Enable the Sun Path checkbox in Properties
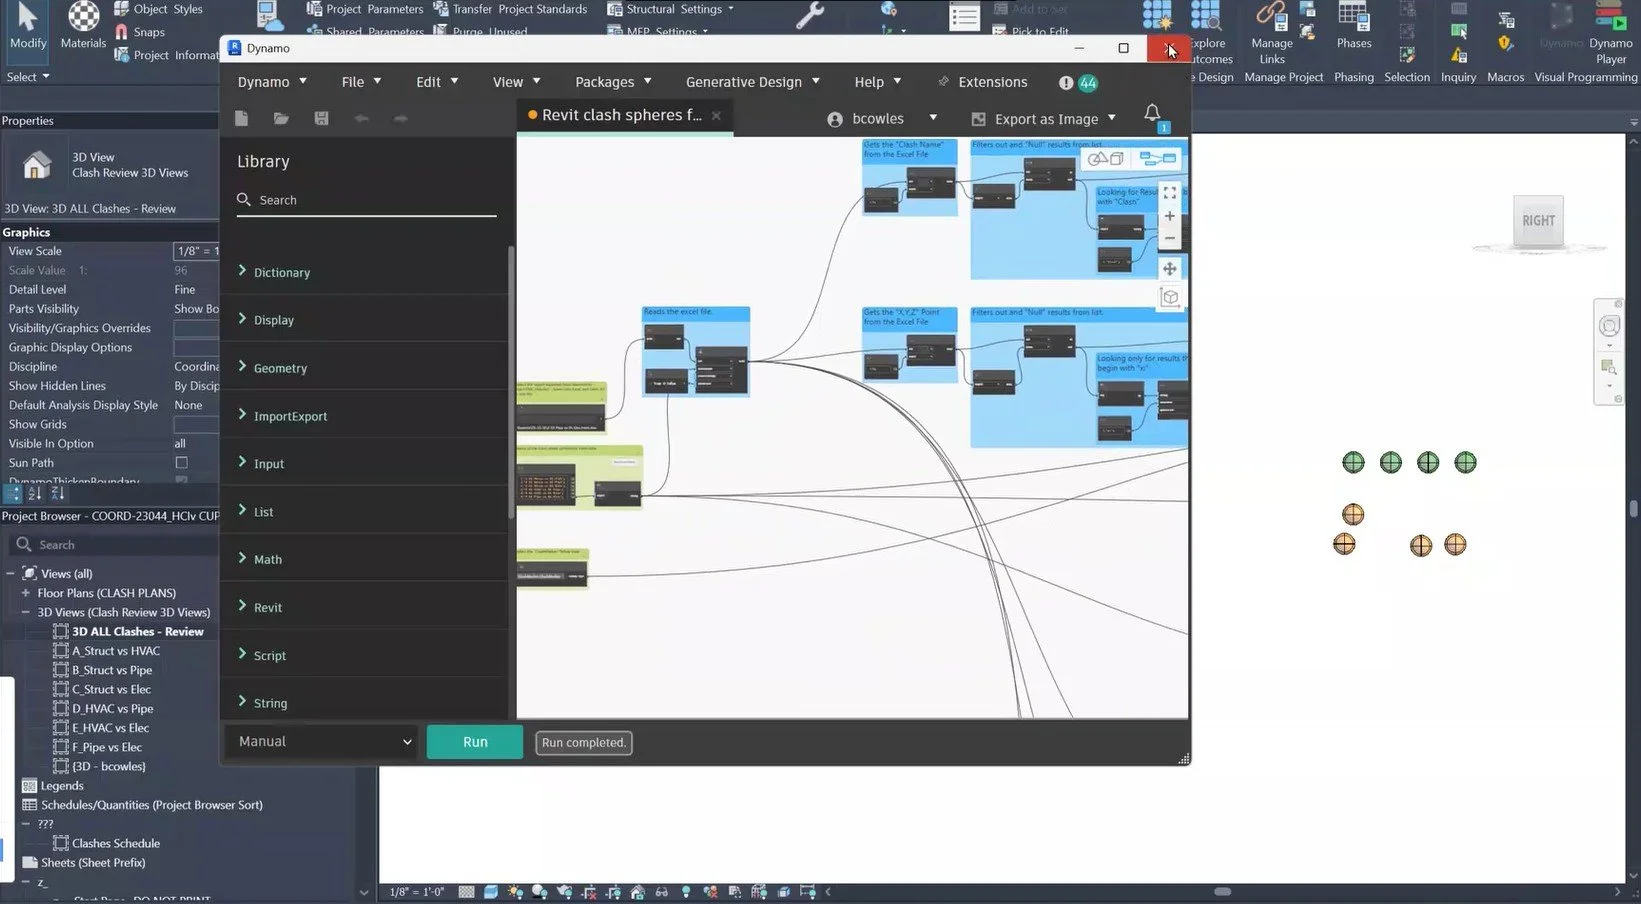Viewport: 1641px width, 904px height. point(181,462)
